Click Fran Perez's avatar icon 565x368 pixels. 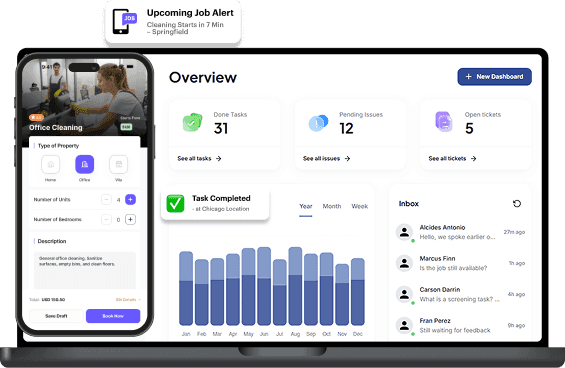(404, 325)
